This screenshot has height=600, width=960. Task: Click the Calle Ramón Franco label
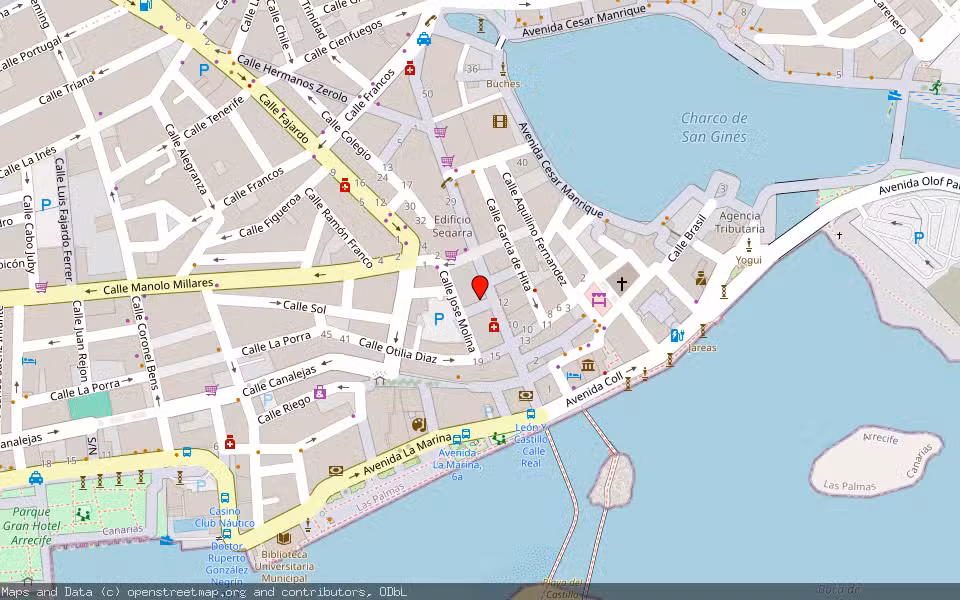point(339,228)
